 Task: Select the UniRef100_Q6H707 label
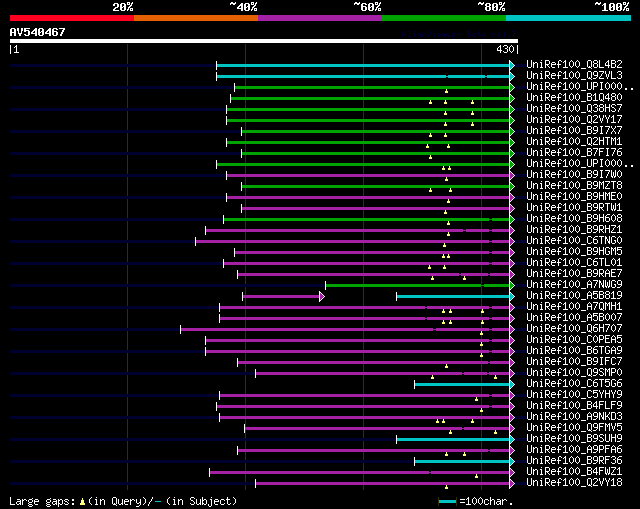[574, 329]
